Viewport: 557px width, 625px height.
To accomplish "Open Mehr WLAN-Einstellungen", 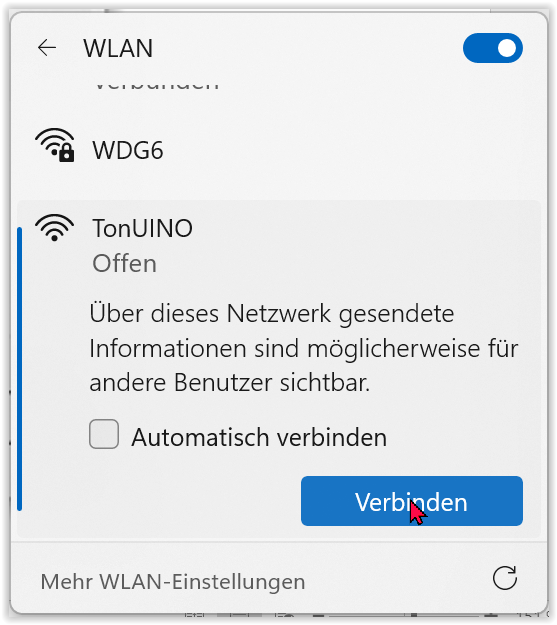I will click(173, 582).
